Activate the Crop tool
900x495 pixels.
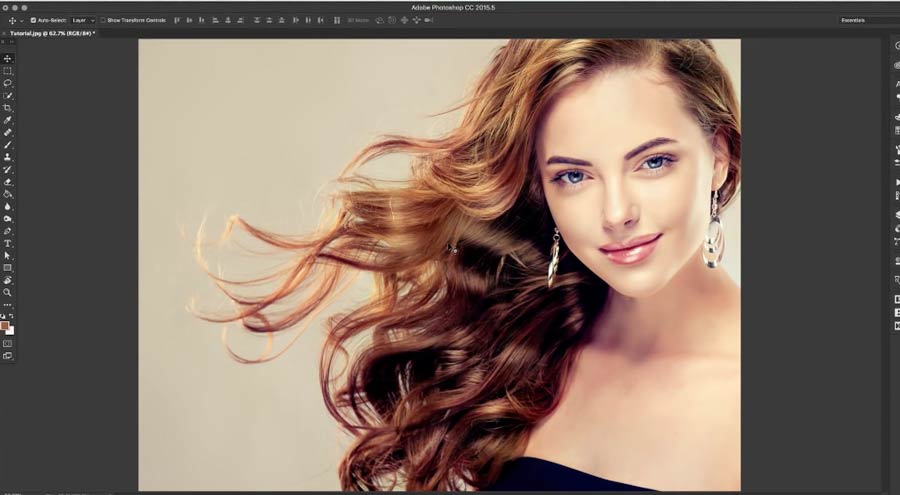click(x=8, y=108)
